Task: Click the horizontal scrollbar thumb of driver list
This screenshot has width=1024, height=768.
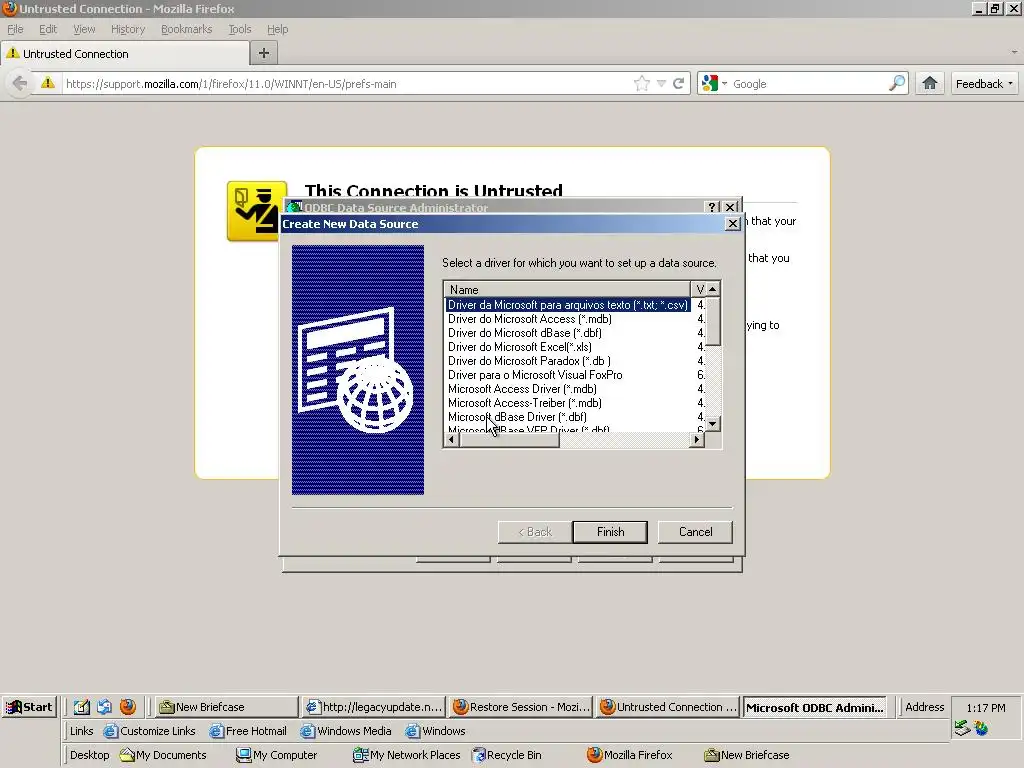Action: (x=509, y=440)
